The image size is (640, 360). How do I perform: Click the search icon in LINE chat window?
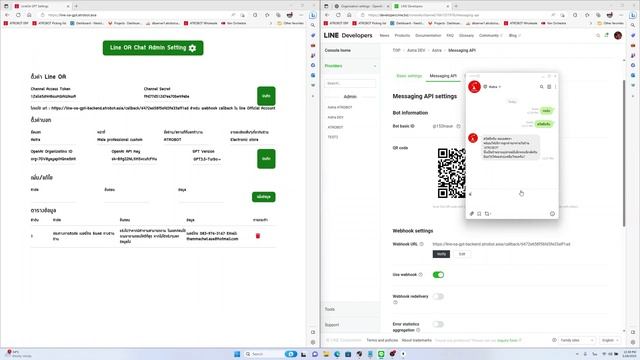(542, 87)
